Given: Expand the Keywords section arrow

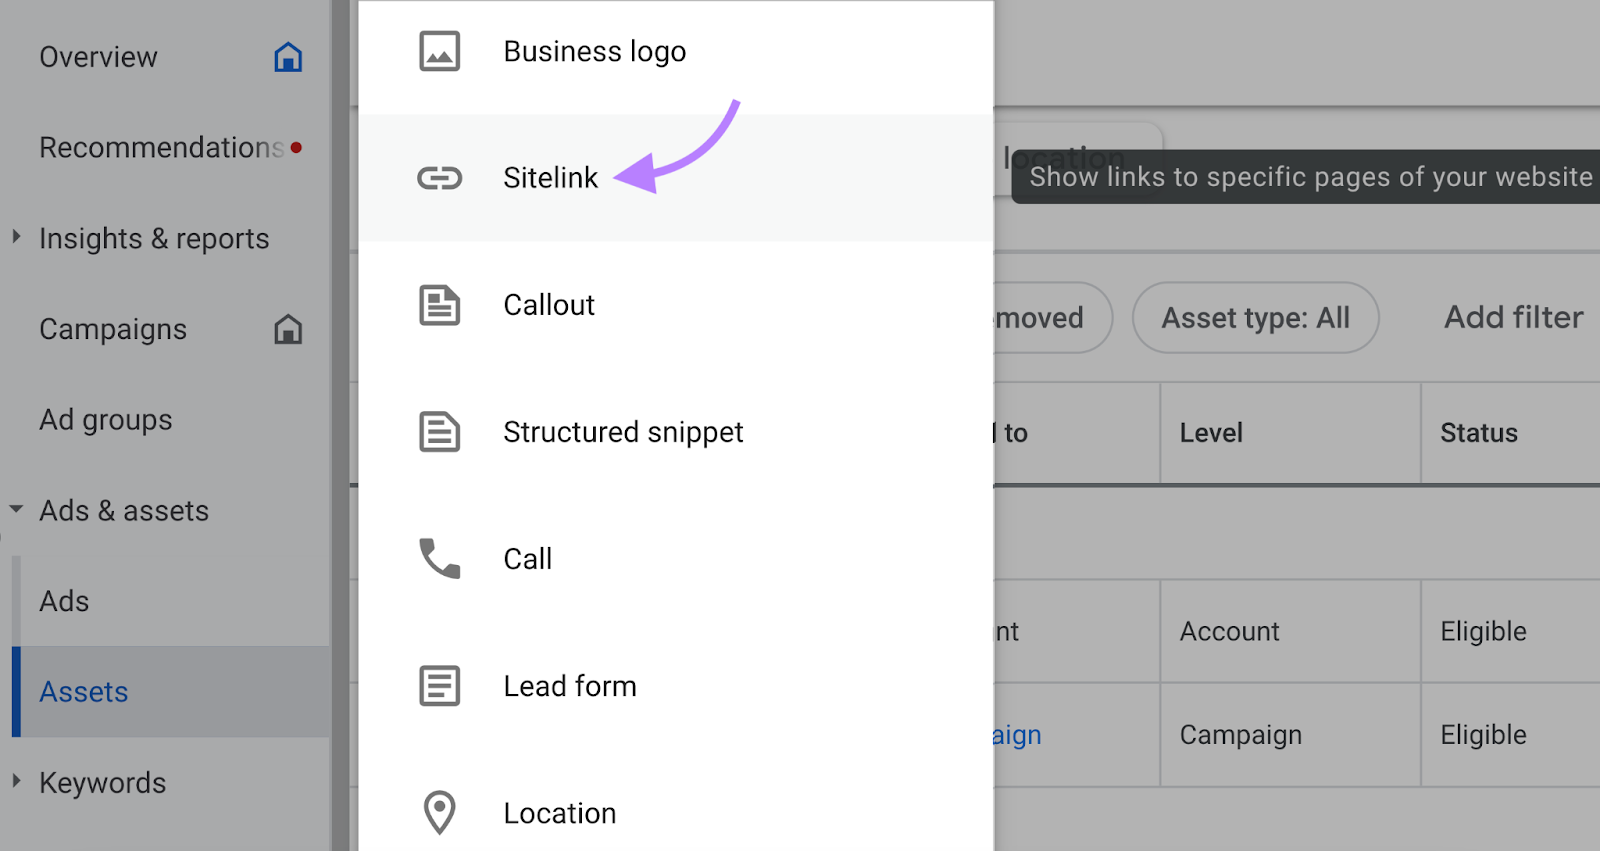Looking at the screenshot, I should [17, 781].
